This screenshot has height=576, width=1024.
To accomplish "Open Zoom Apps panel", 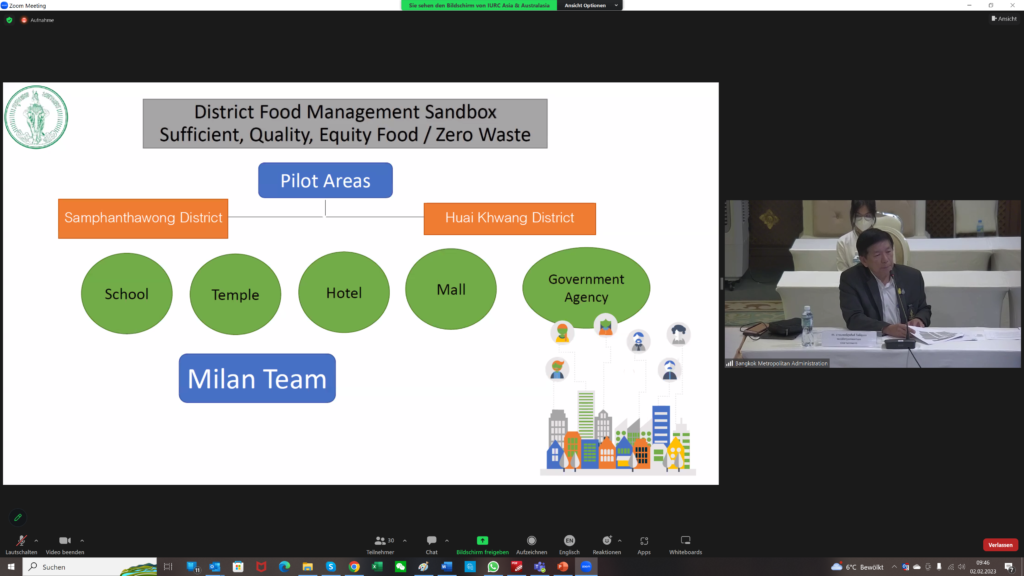I will pyautogui.click(x=644, y=541).
